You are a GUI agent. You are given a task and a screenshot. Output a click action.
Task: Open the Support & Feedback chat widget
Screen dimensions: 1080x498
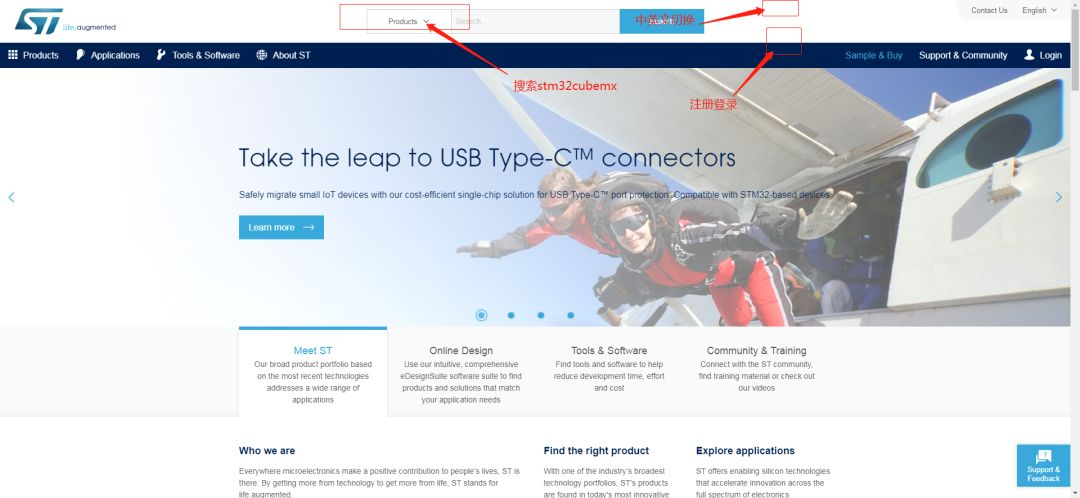1043,465
